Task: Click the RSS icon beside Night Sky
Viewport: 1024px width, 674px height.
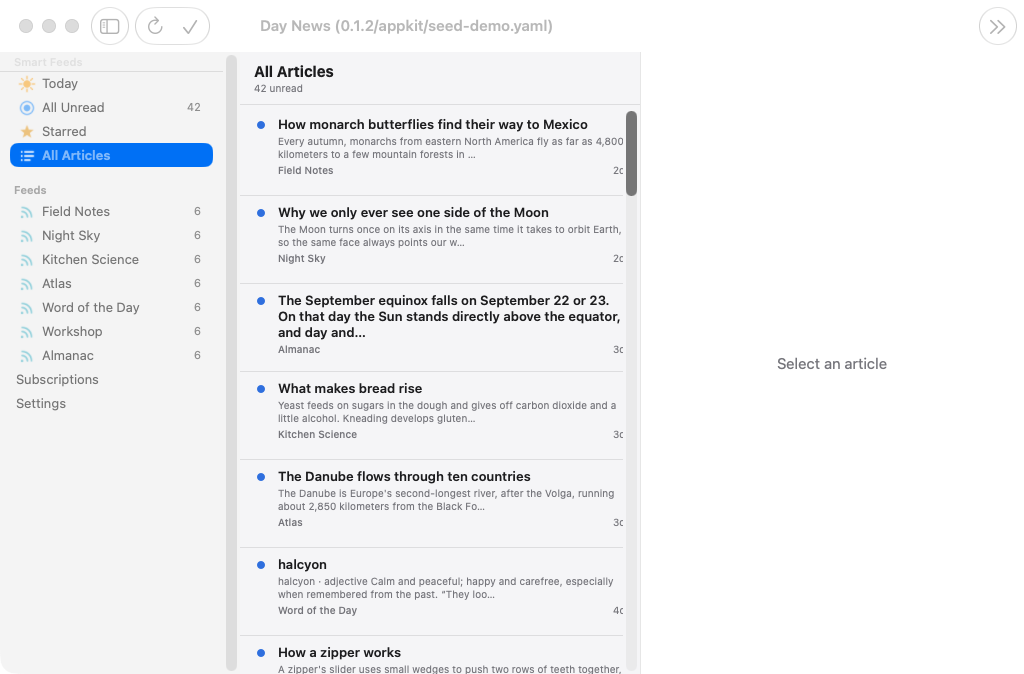Action: click(27, 236)
